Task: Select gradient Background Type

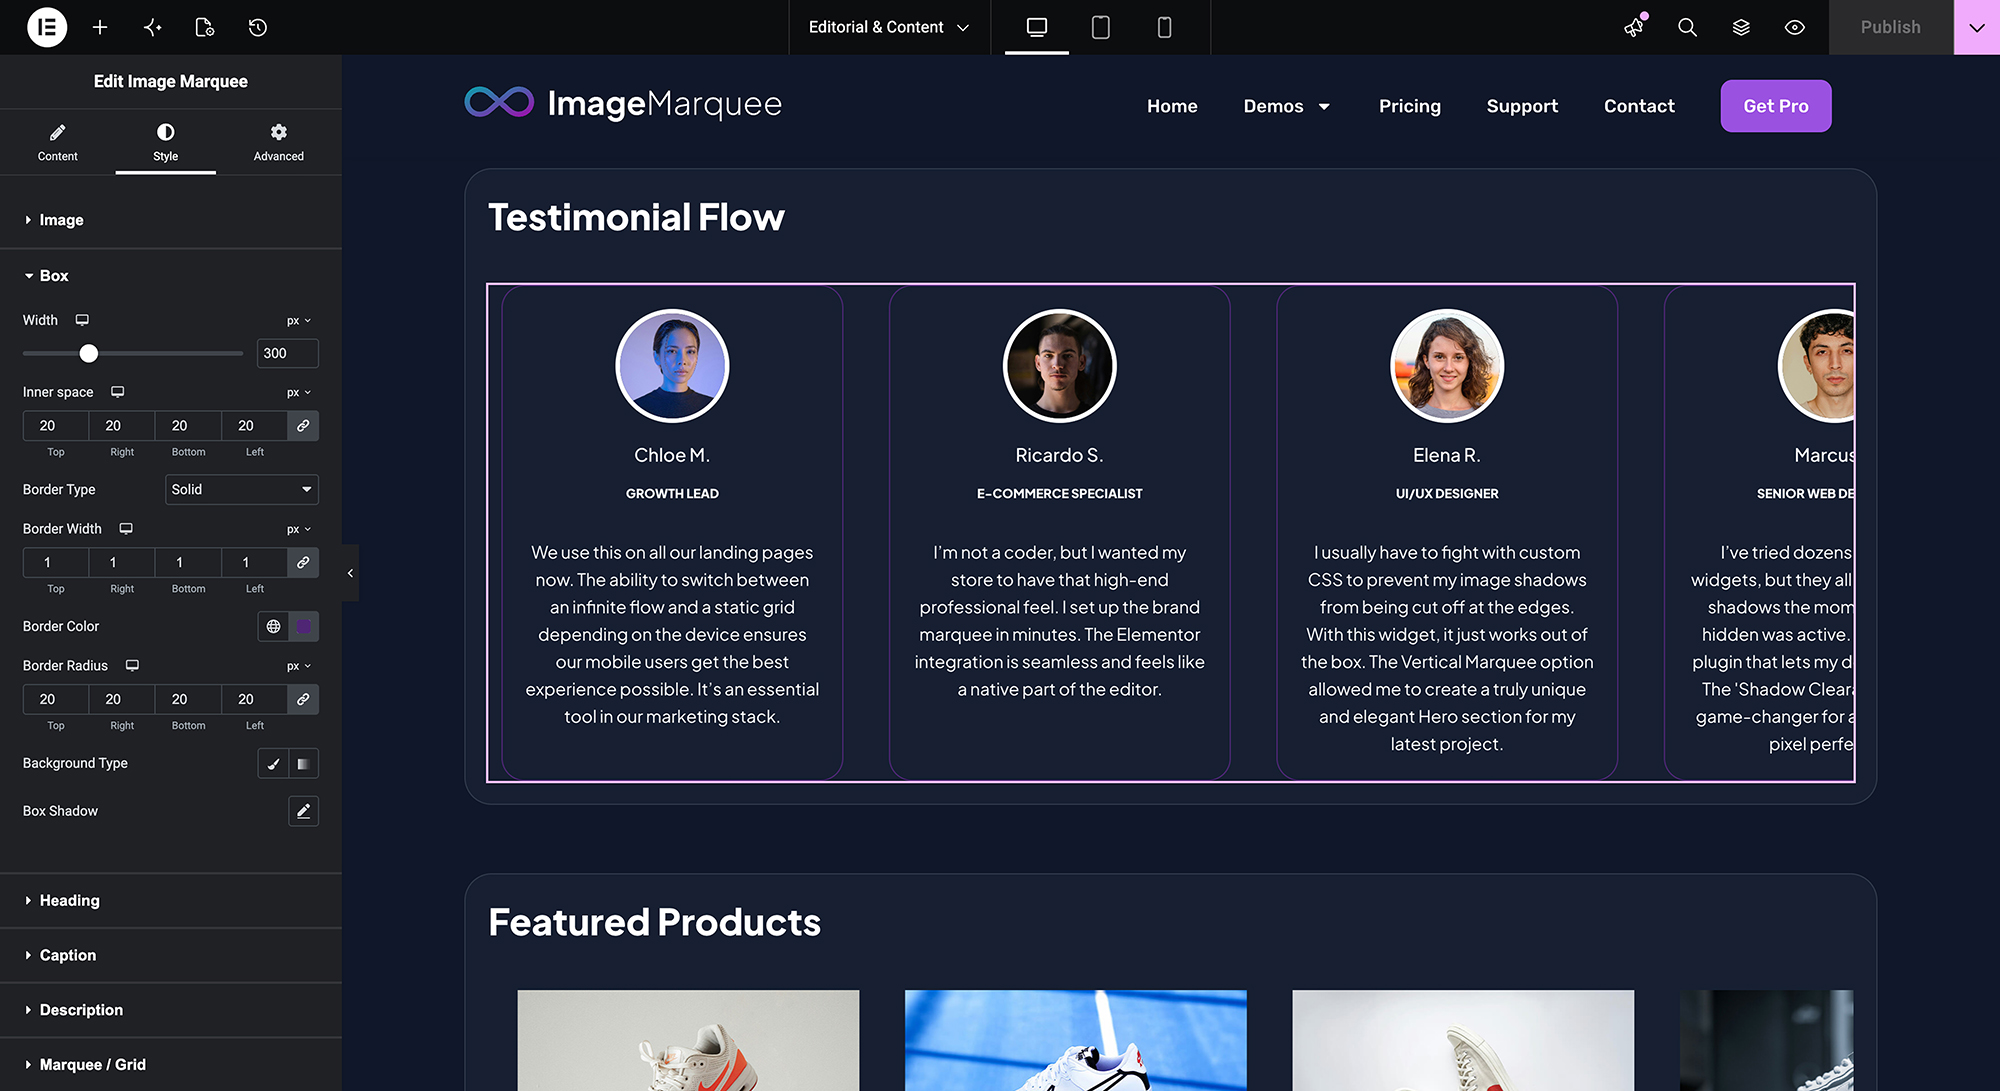Action: tap(304, 763)
